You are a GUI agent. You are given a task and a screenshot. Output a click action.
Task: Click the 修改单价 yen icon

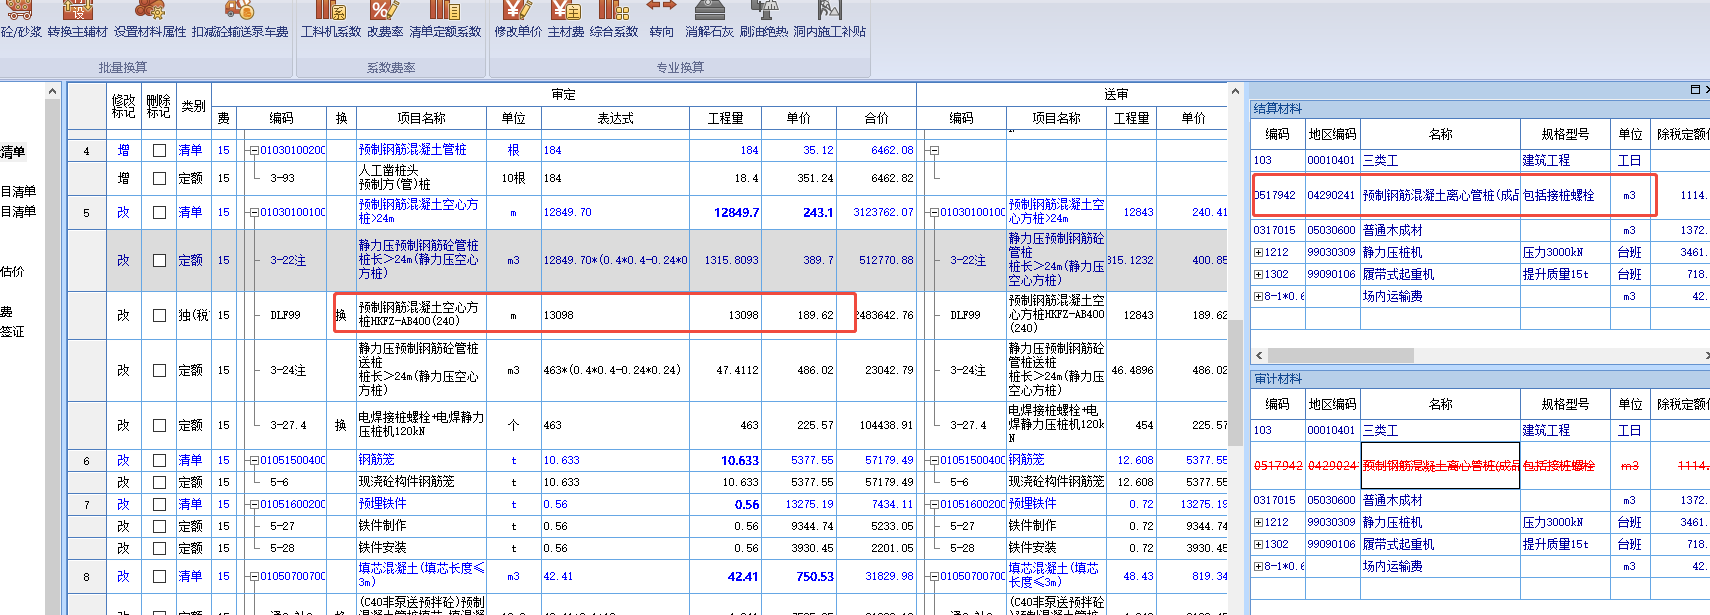click(x=517, y=10)
